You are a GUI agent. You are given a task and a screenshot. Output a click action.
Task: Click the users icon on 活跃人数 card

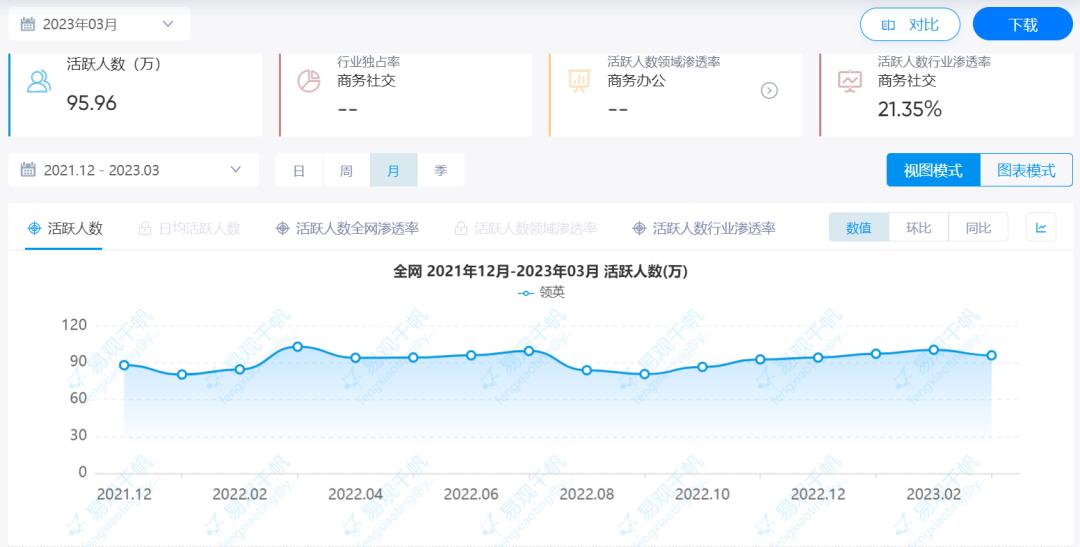[x=39, y=81]
